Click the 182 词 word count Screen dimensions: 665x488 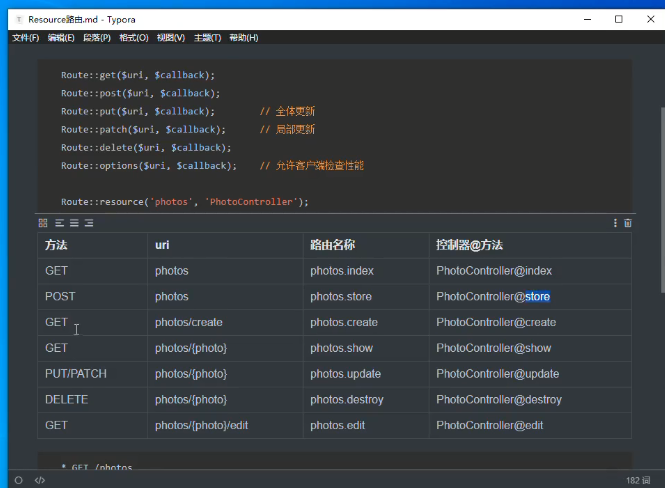[638, 480]
